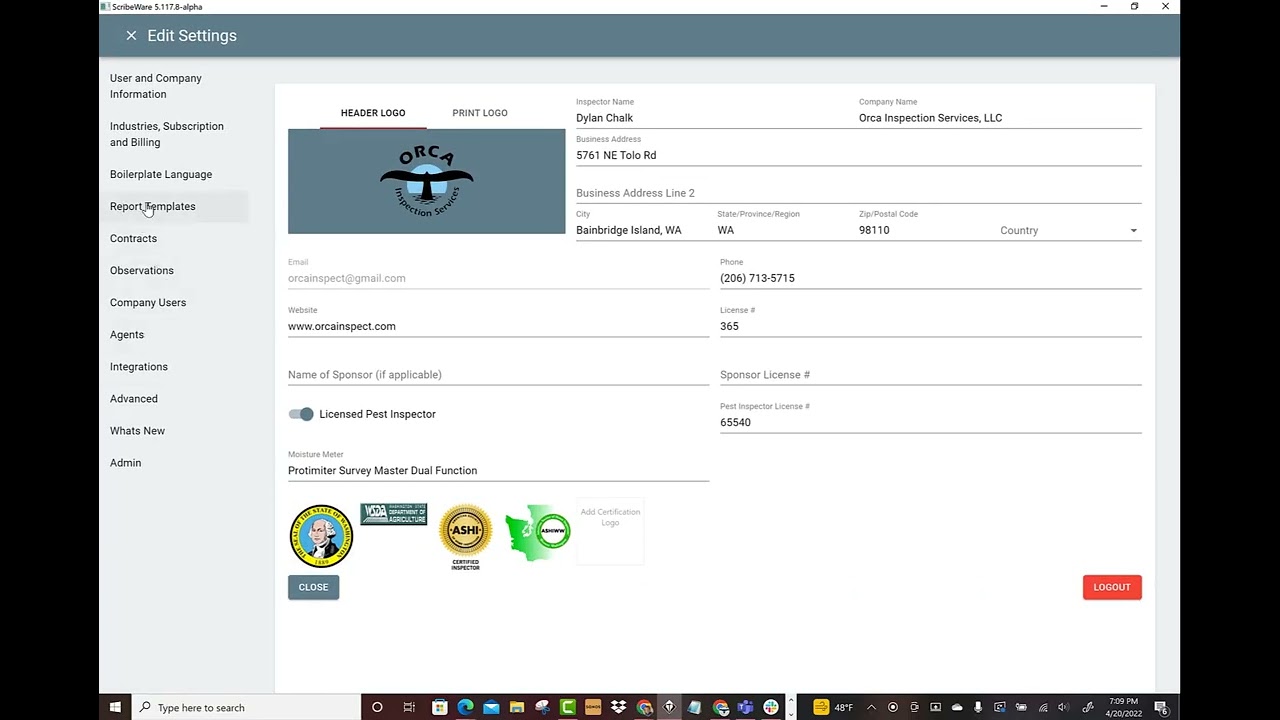Open OneDrive from the system tray
The image size is (1280, 720).
(957, 707)
